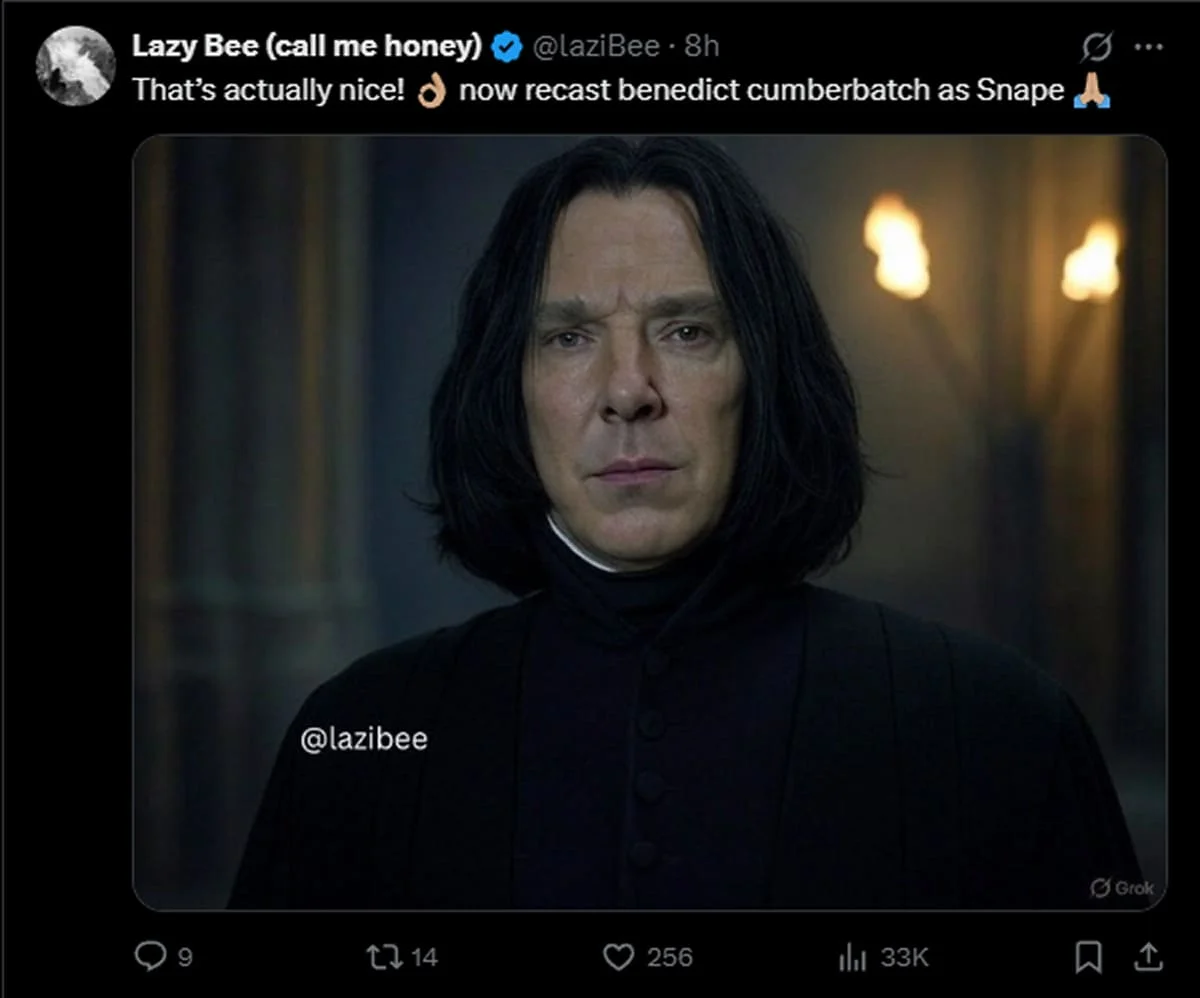This screenshot has height=998, width=1200.
Task: Open the Lazy Bee (call me honey) name
Action: coord(308,46)
